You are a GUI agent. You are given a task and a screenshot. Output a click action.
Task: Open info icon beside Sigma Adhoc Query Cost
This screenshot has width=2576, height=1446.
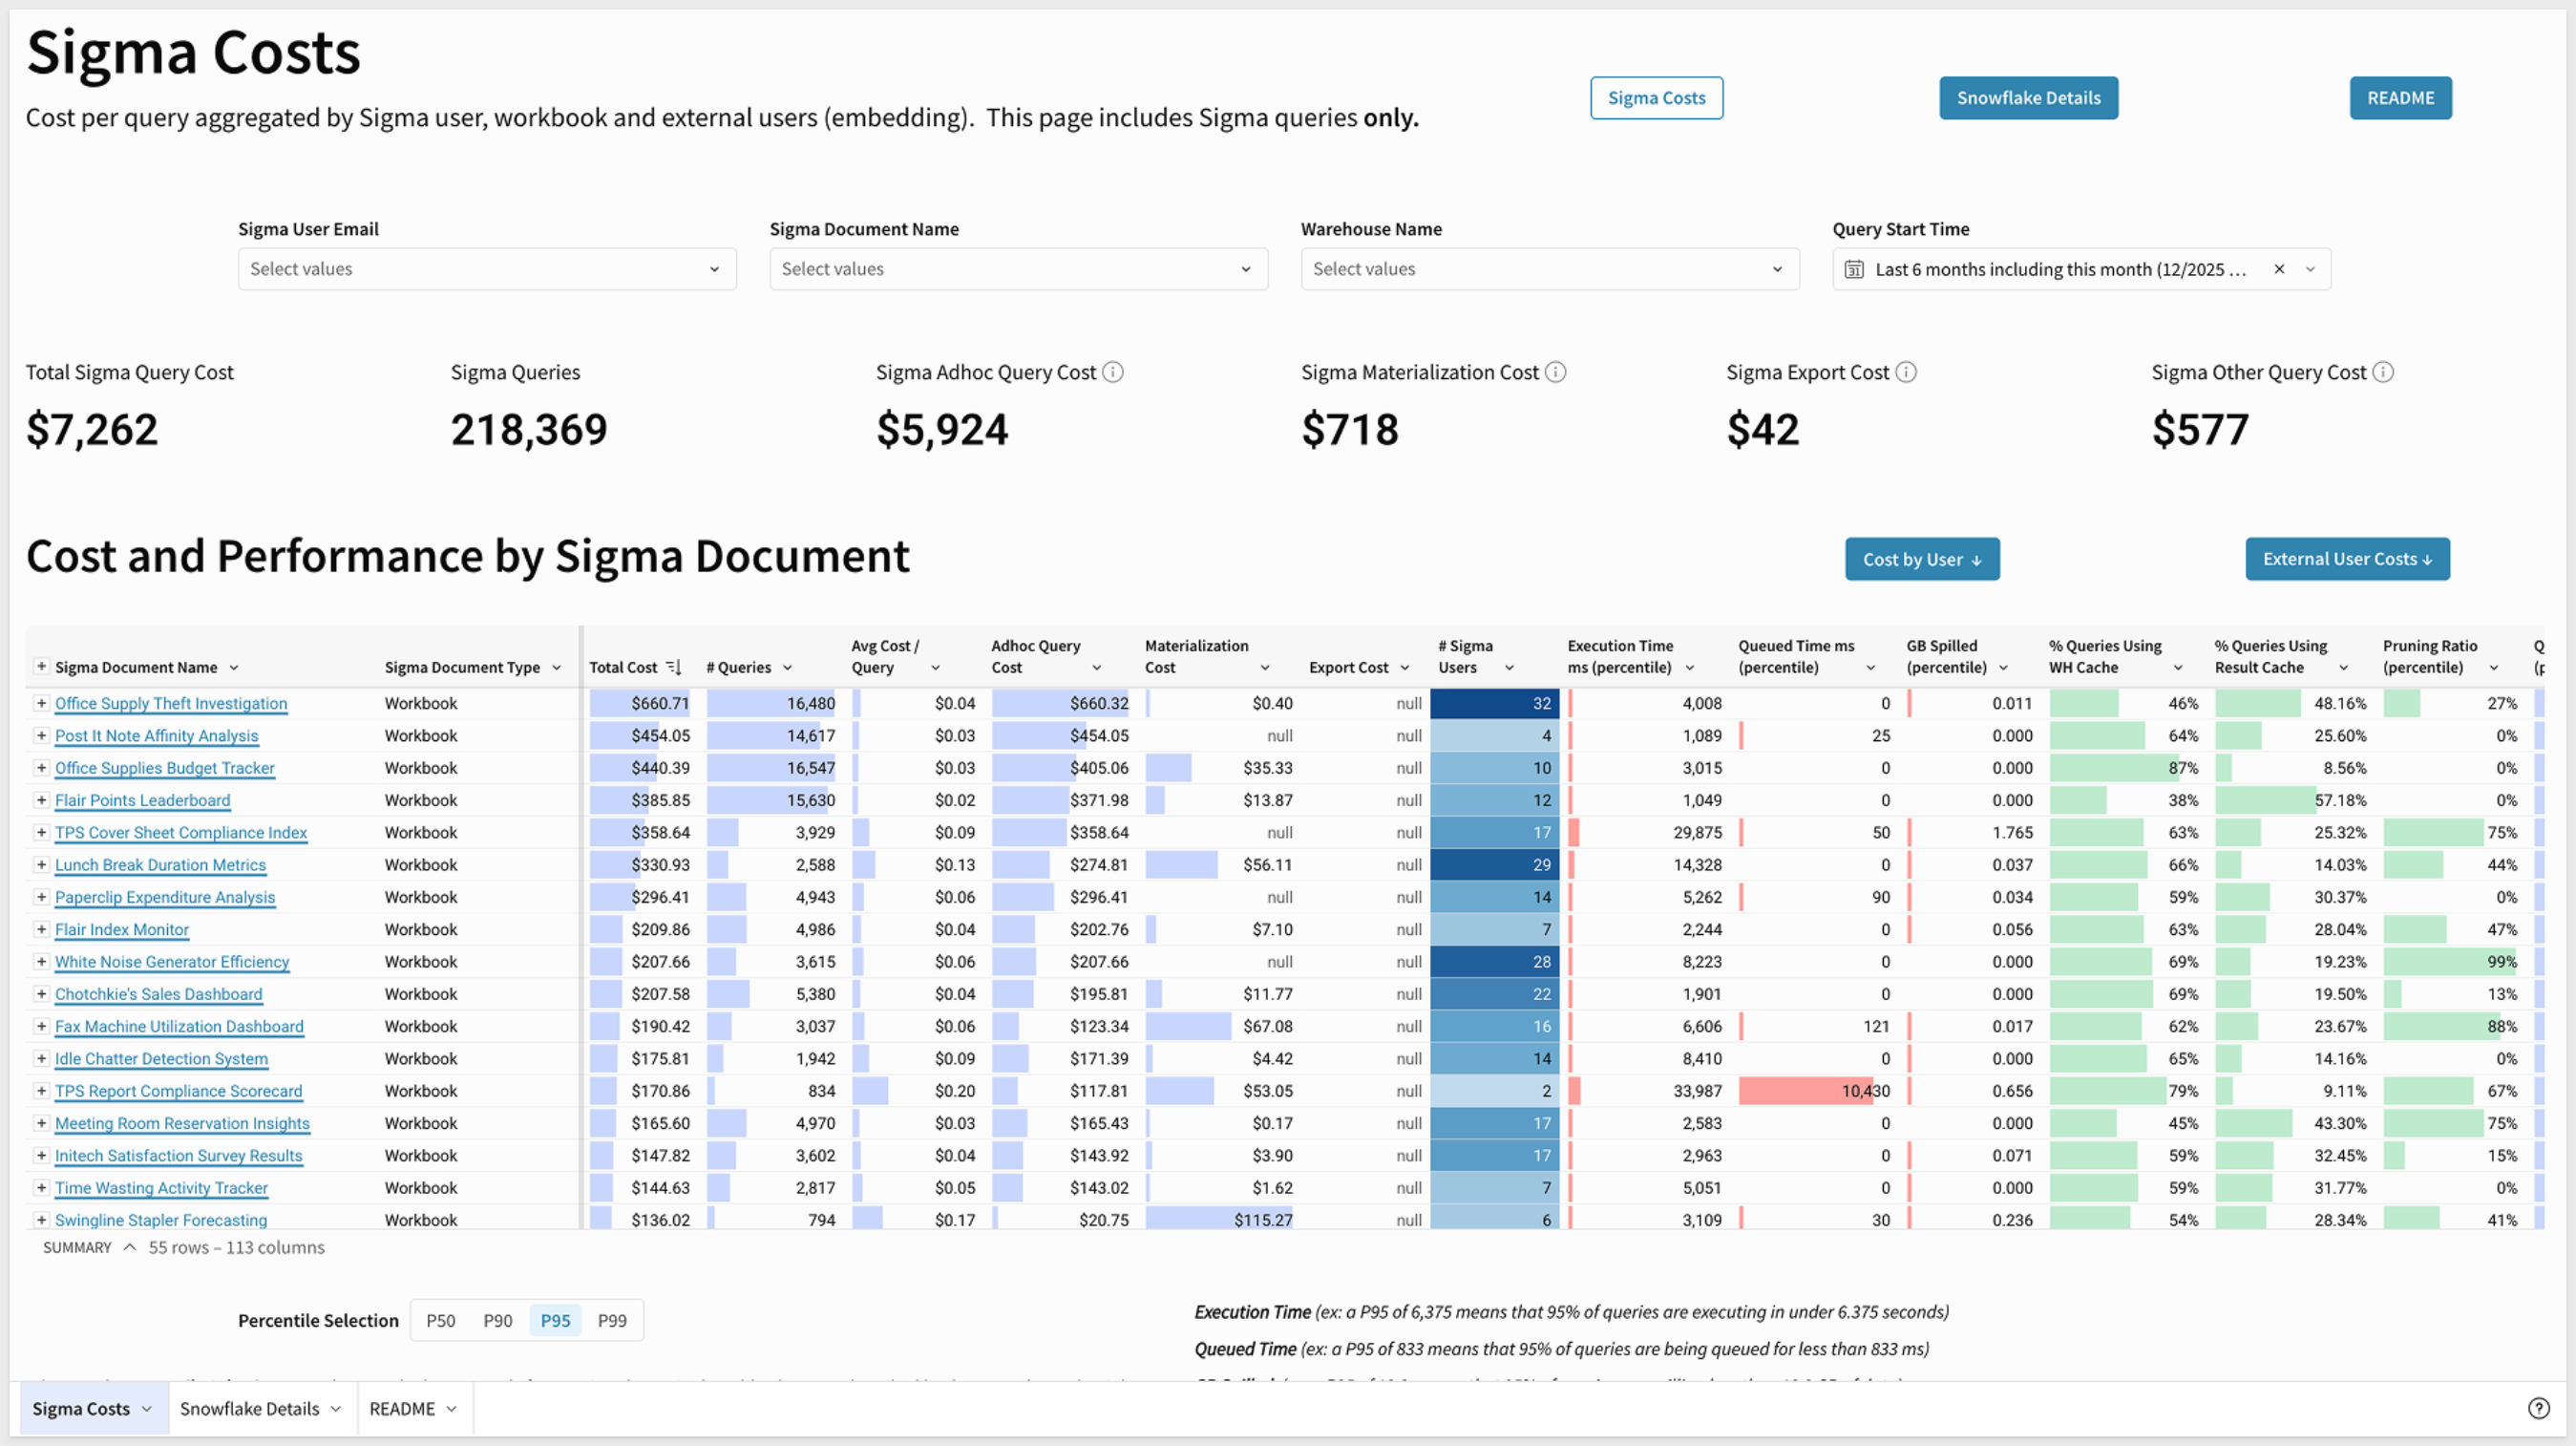(x=1112, y=372)
